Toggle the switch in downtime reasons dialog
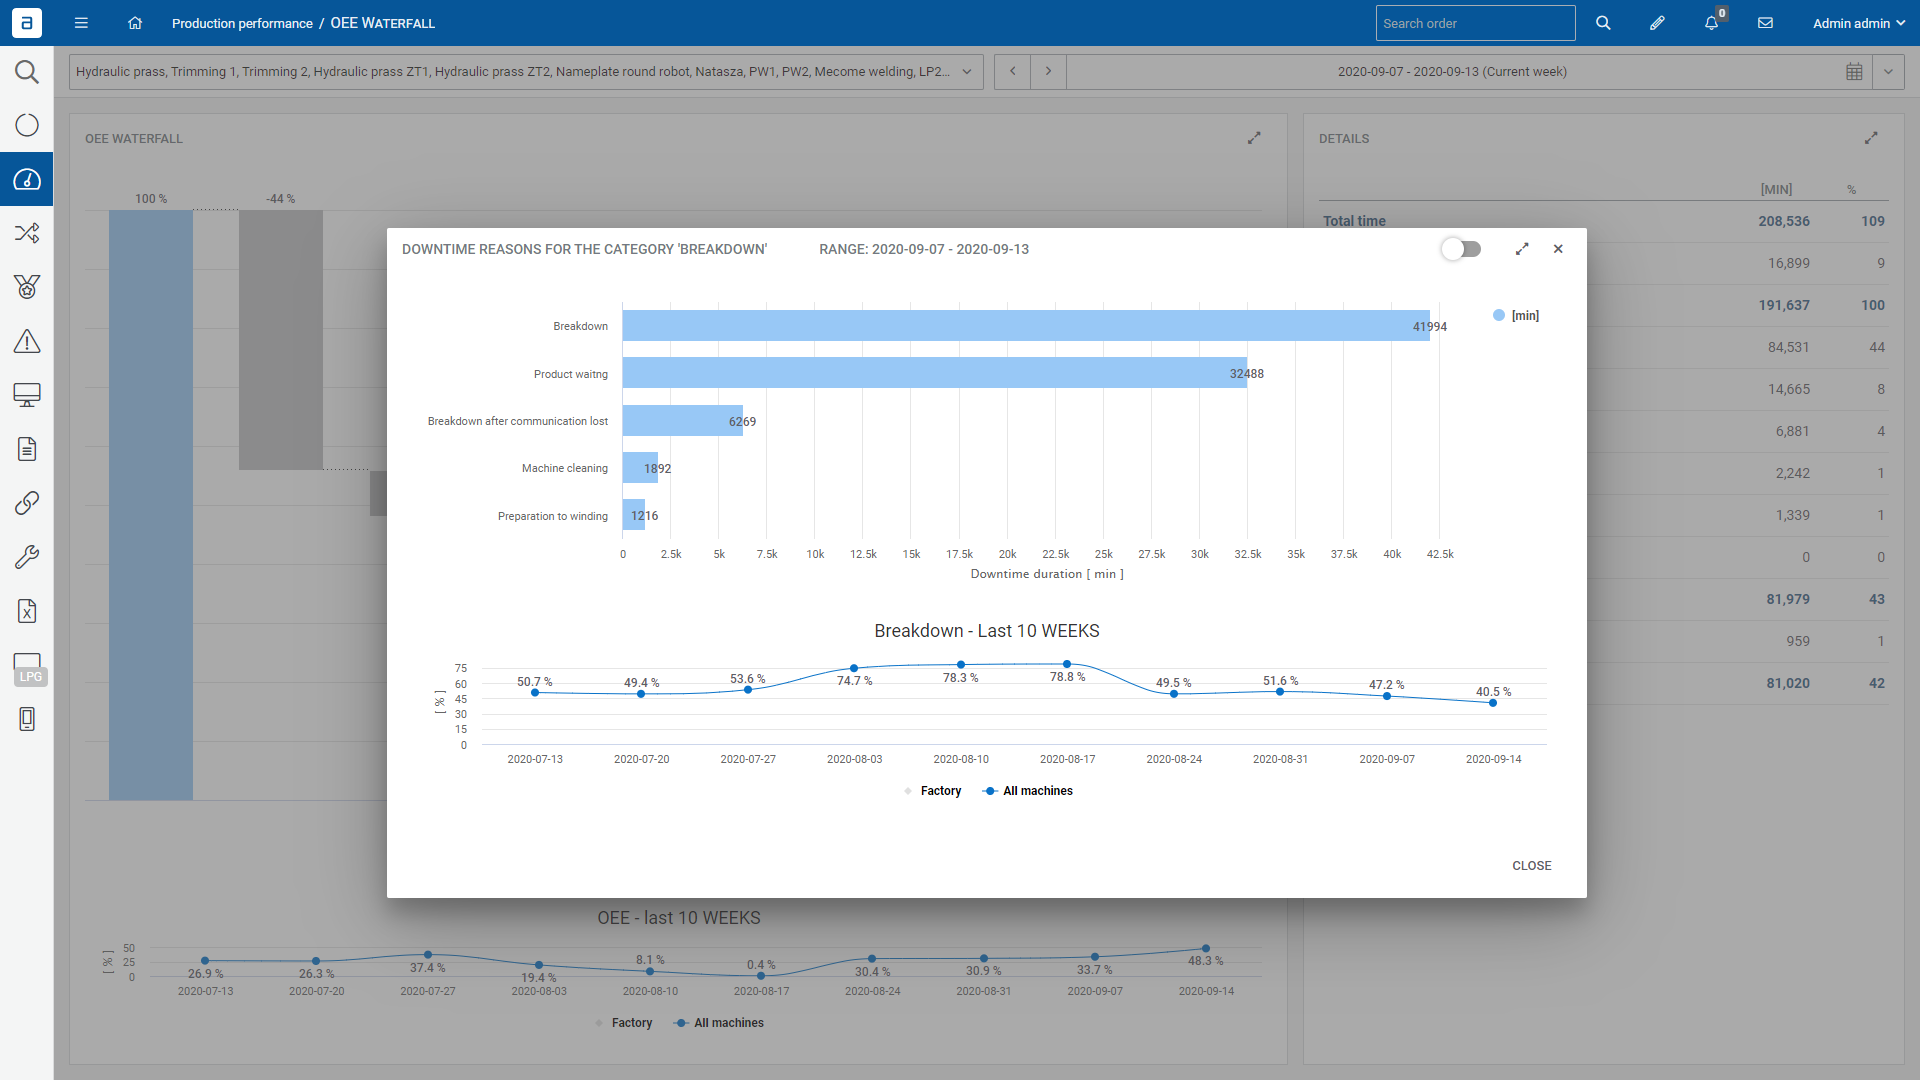1920x1080 pixels. (1461, 249)
